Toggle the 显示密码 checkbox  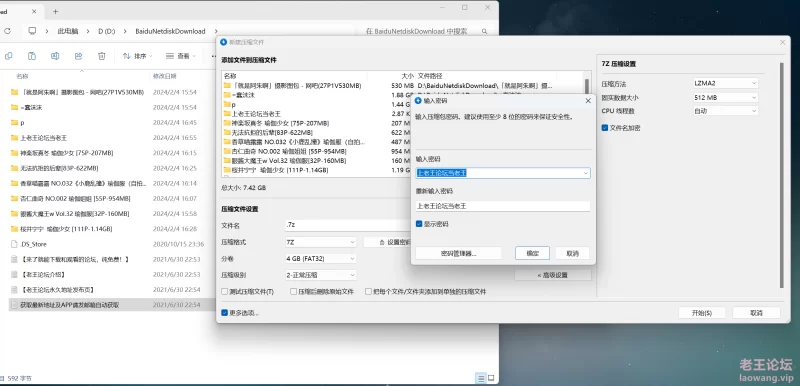[x=419, y=224]
